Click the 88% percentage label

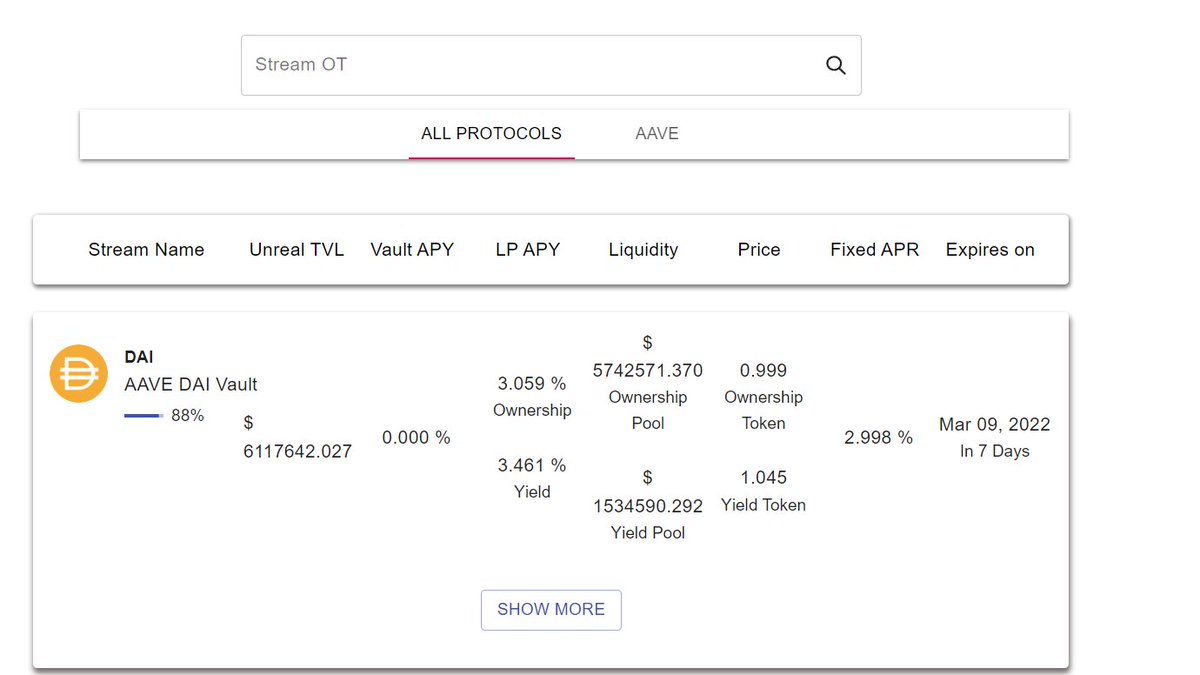(x=187, y=415)
